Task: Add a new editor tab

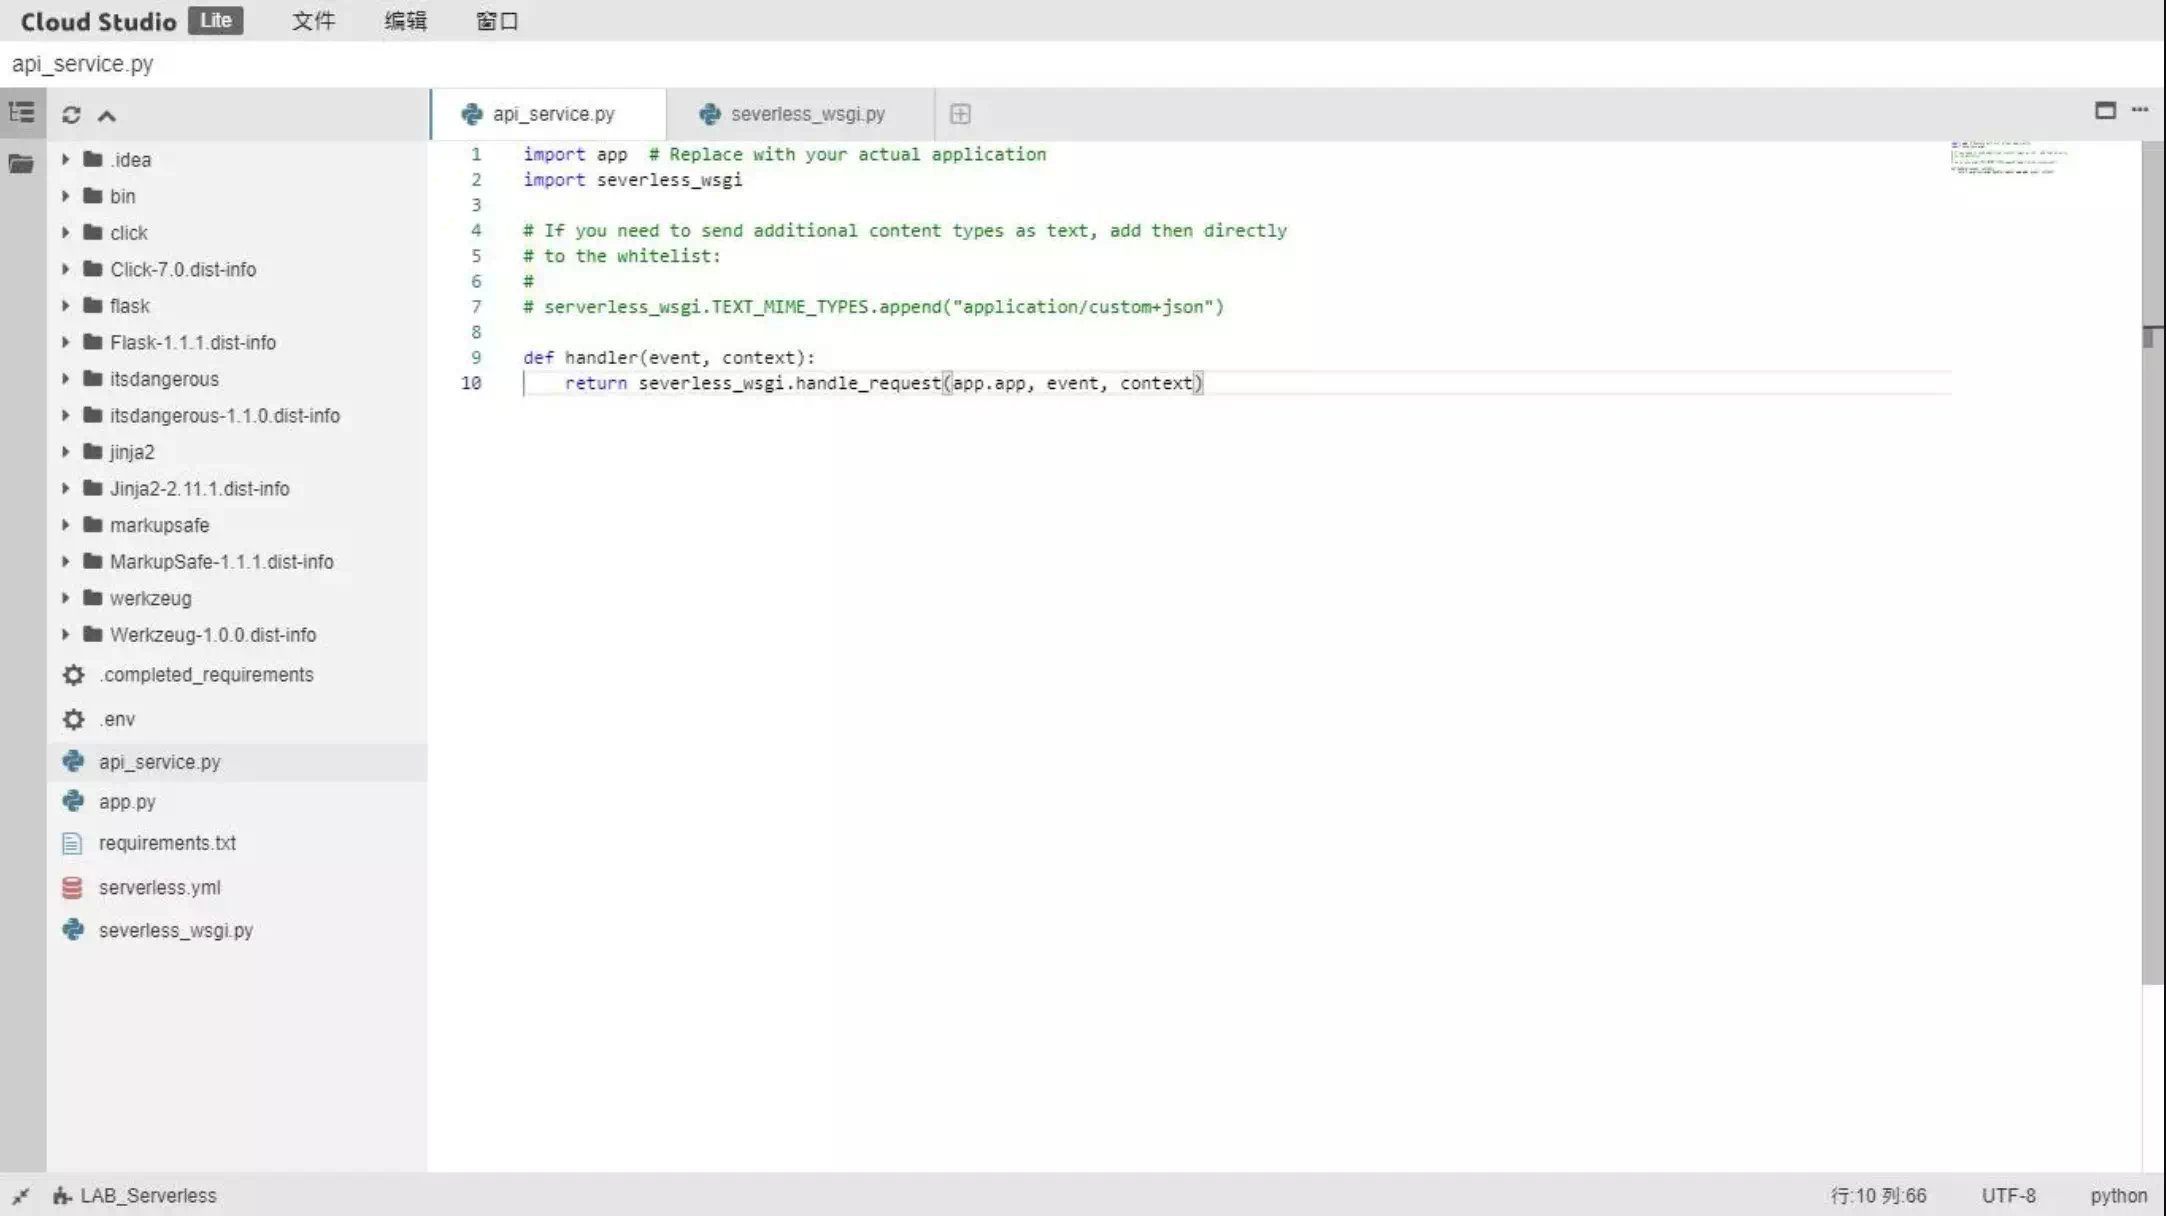Action: (x=960, y=114)
